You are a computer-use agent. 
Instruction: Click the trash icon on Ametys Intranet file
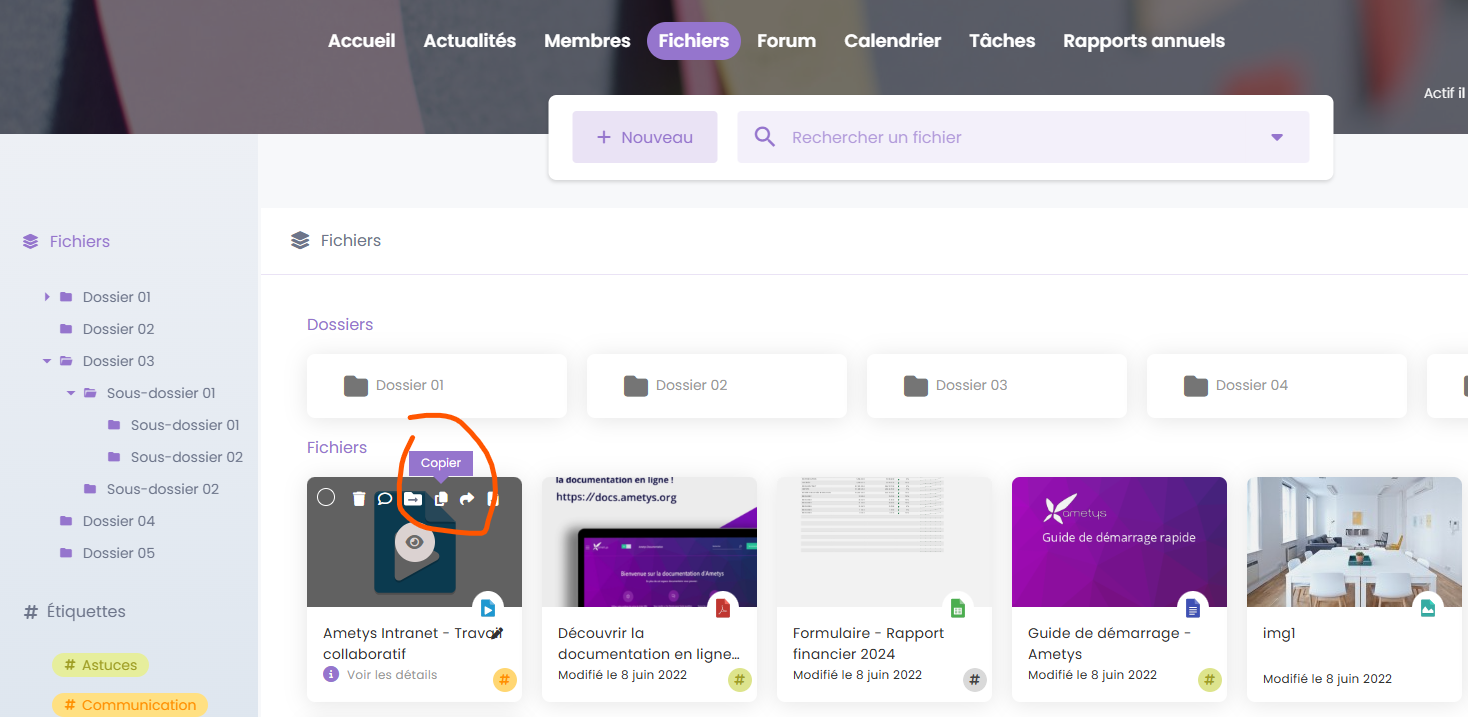[x=359, y=498]
